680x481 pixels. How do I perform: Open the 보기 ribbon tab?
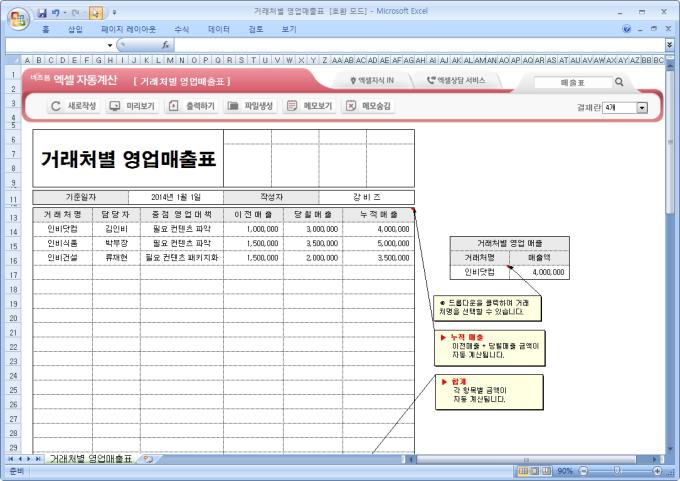click(289, 29)
